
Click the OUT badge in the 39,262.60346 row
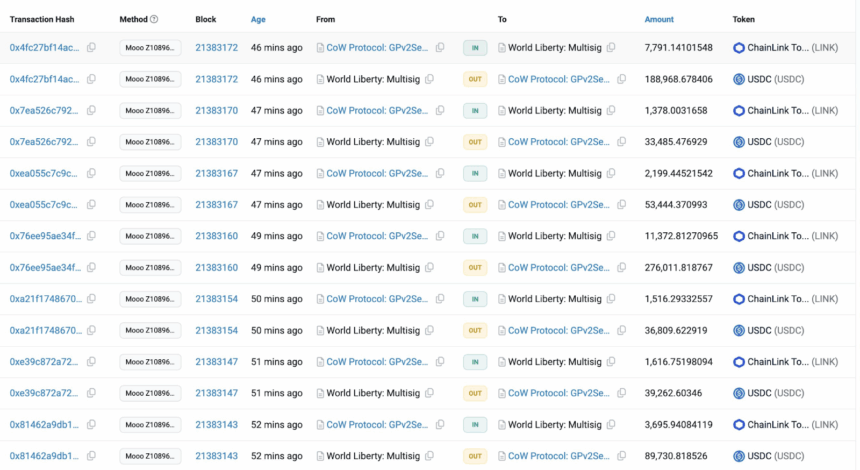click(475, 393)
